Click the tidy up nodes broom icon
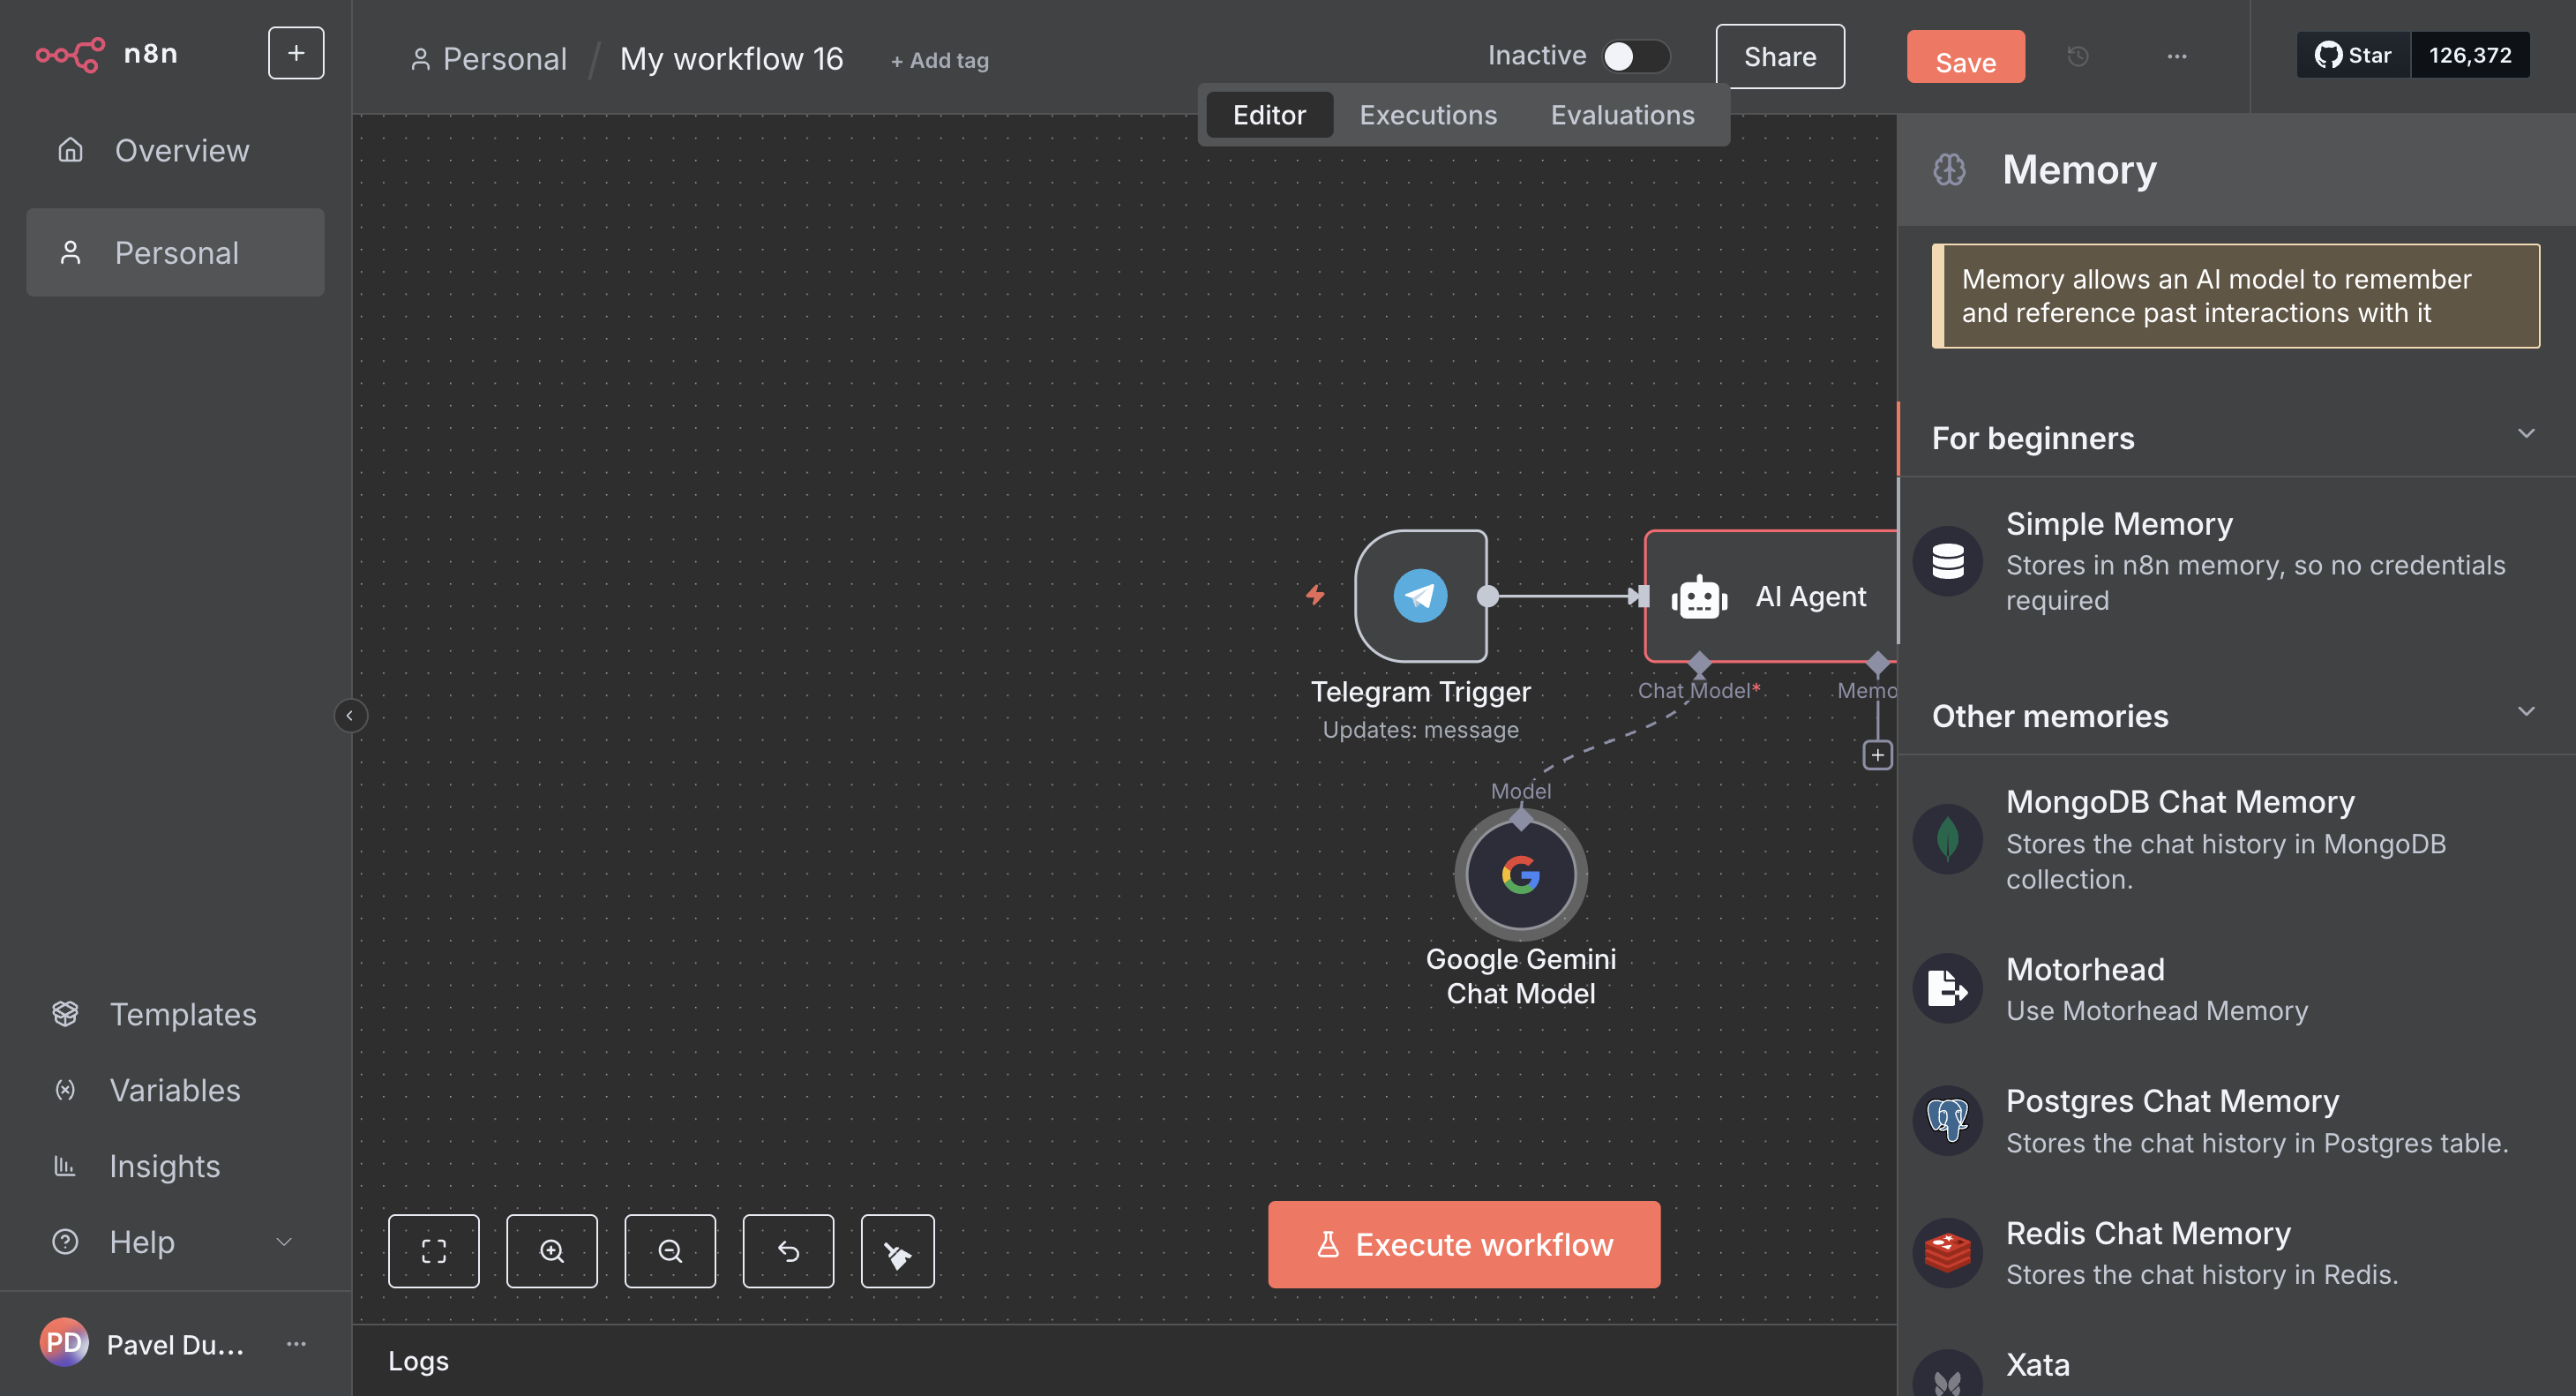The width and height of the screenshot is (2576, 1396). click(x=897, y=1251)
